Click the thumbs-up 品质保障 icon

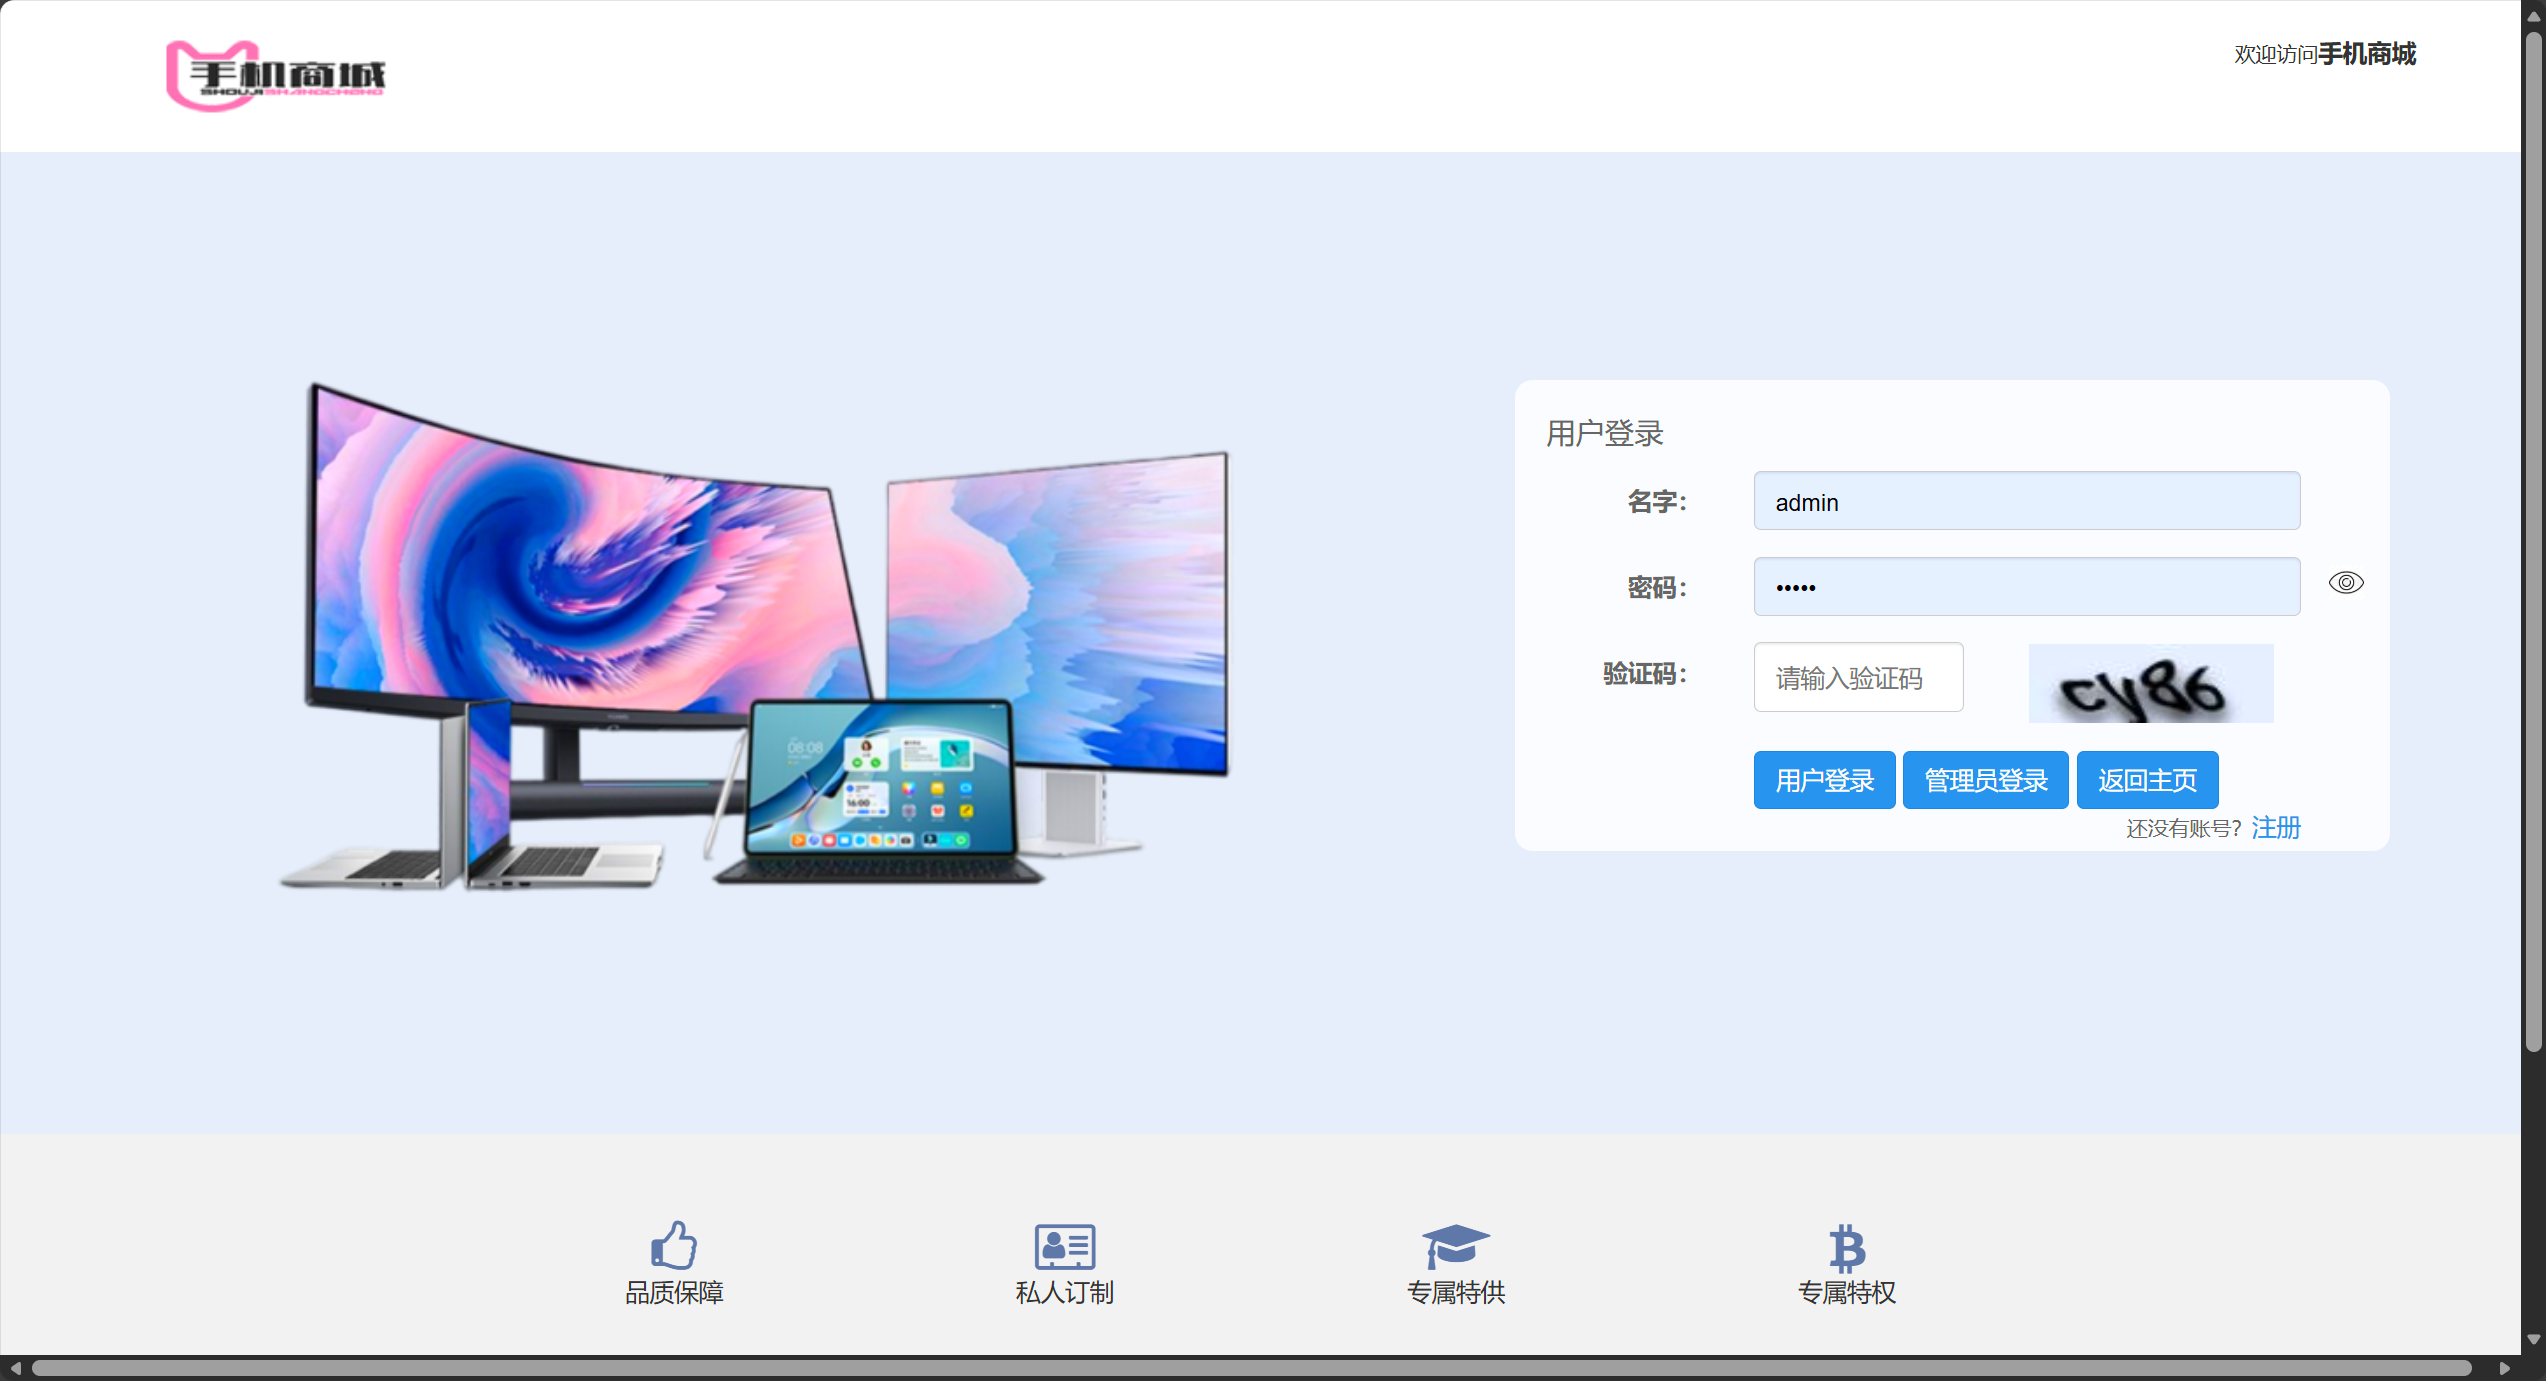coord(673,1245)
